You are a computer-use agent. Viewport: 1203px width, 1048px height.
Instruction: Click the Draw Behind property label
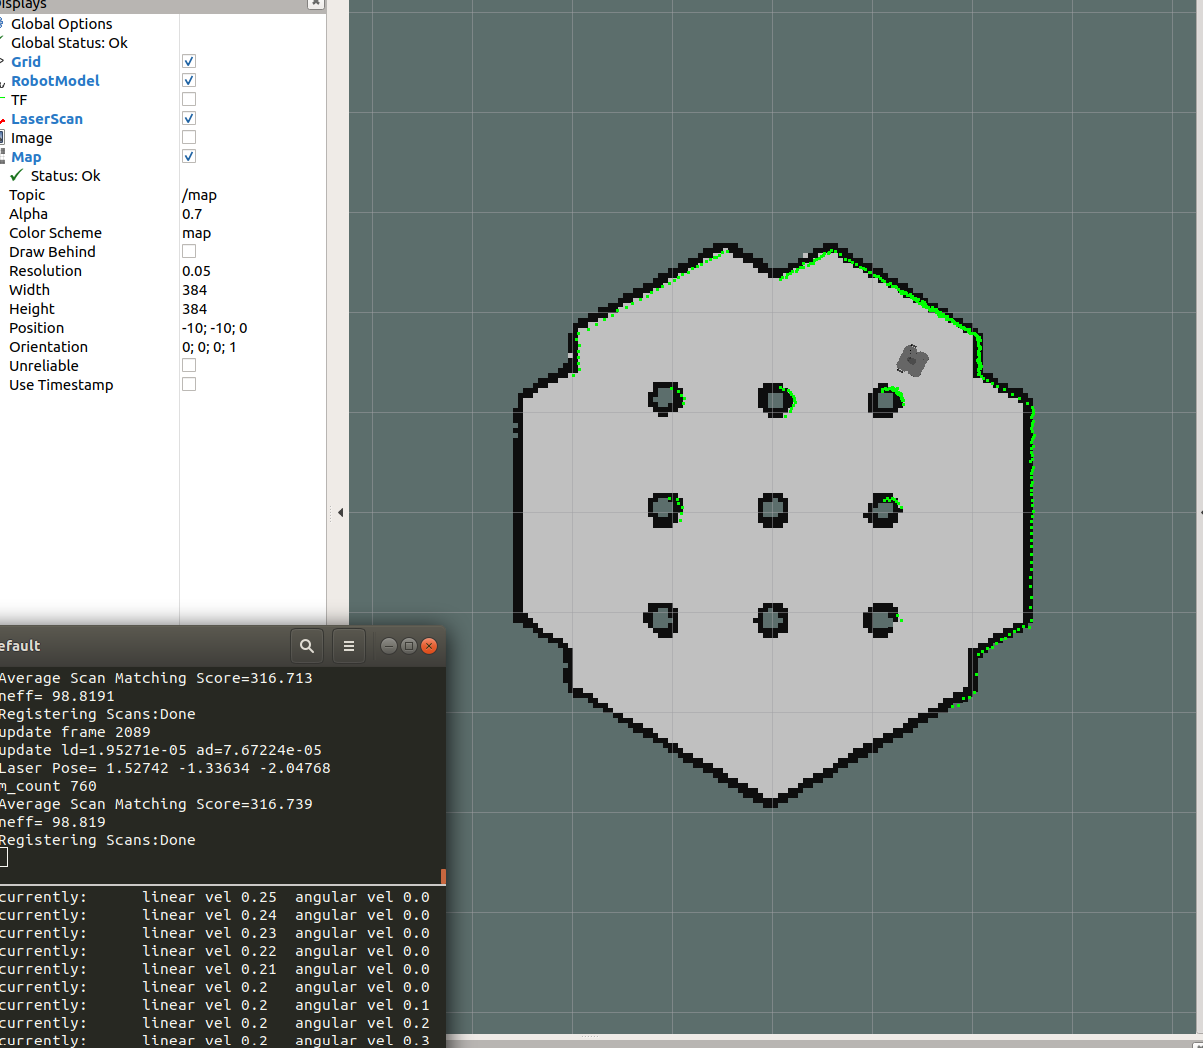[x=52, y=252]
